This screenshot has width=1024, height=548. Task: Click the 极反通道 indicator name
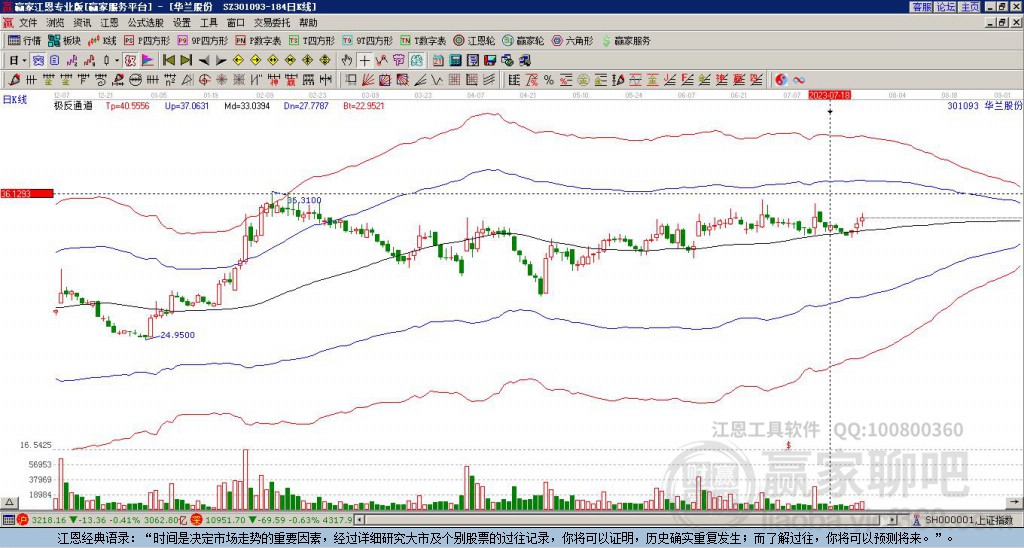coord(73,106)
